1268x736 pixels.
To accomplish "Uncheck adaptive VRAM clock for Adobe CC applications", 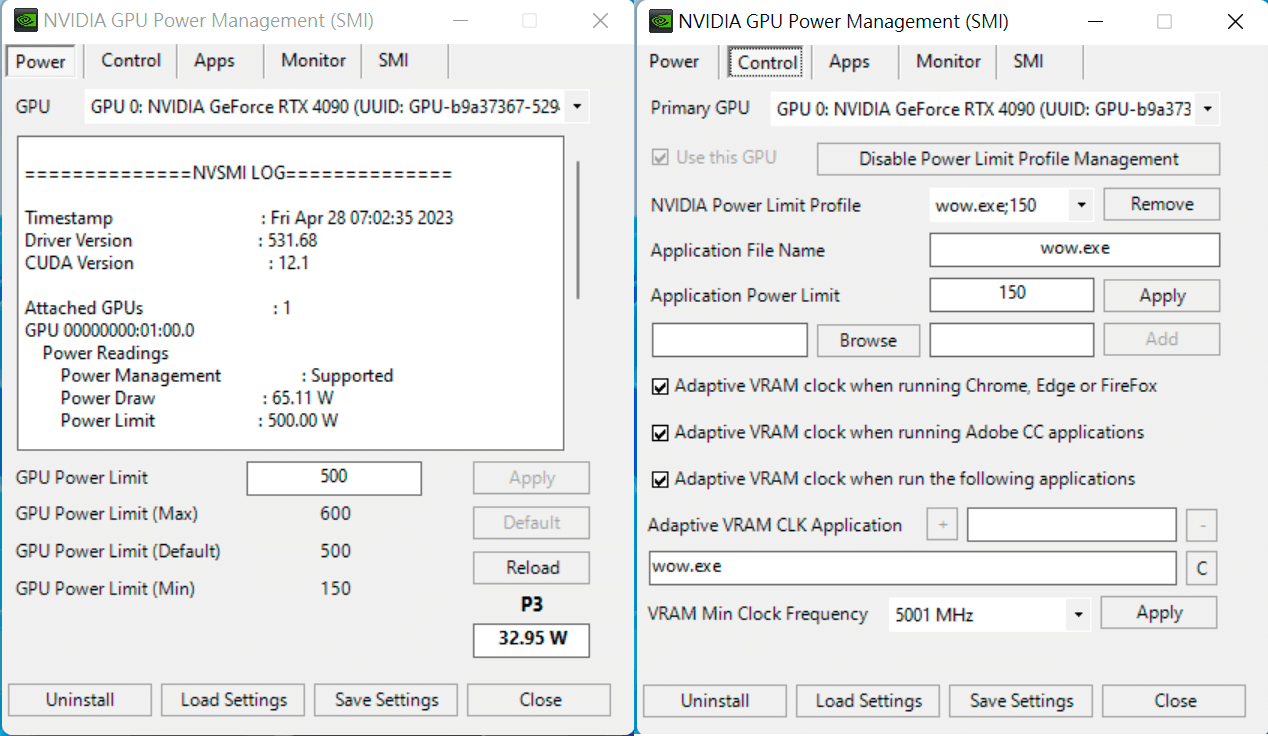I will (x=660, y=432).
